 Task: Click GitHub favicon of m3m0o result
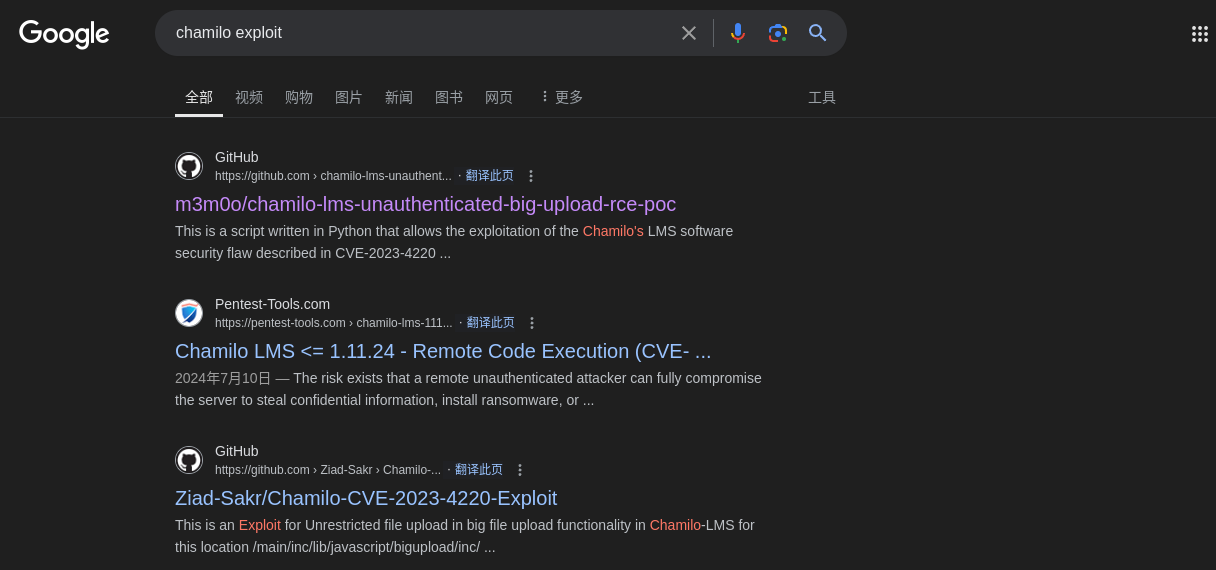pos(189,166)
